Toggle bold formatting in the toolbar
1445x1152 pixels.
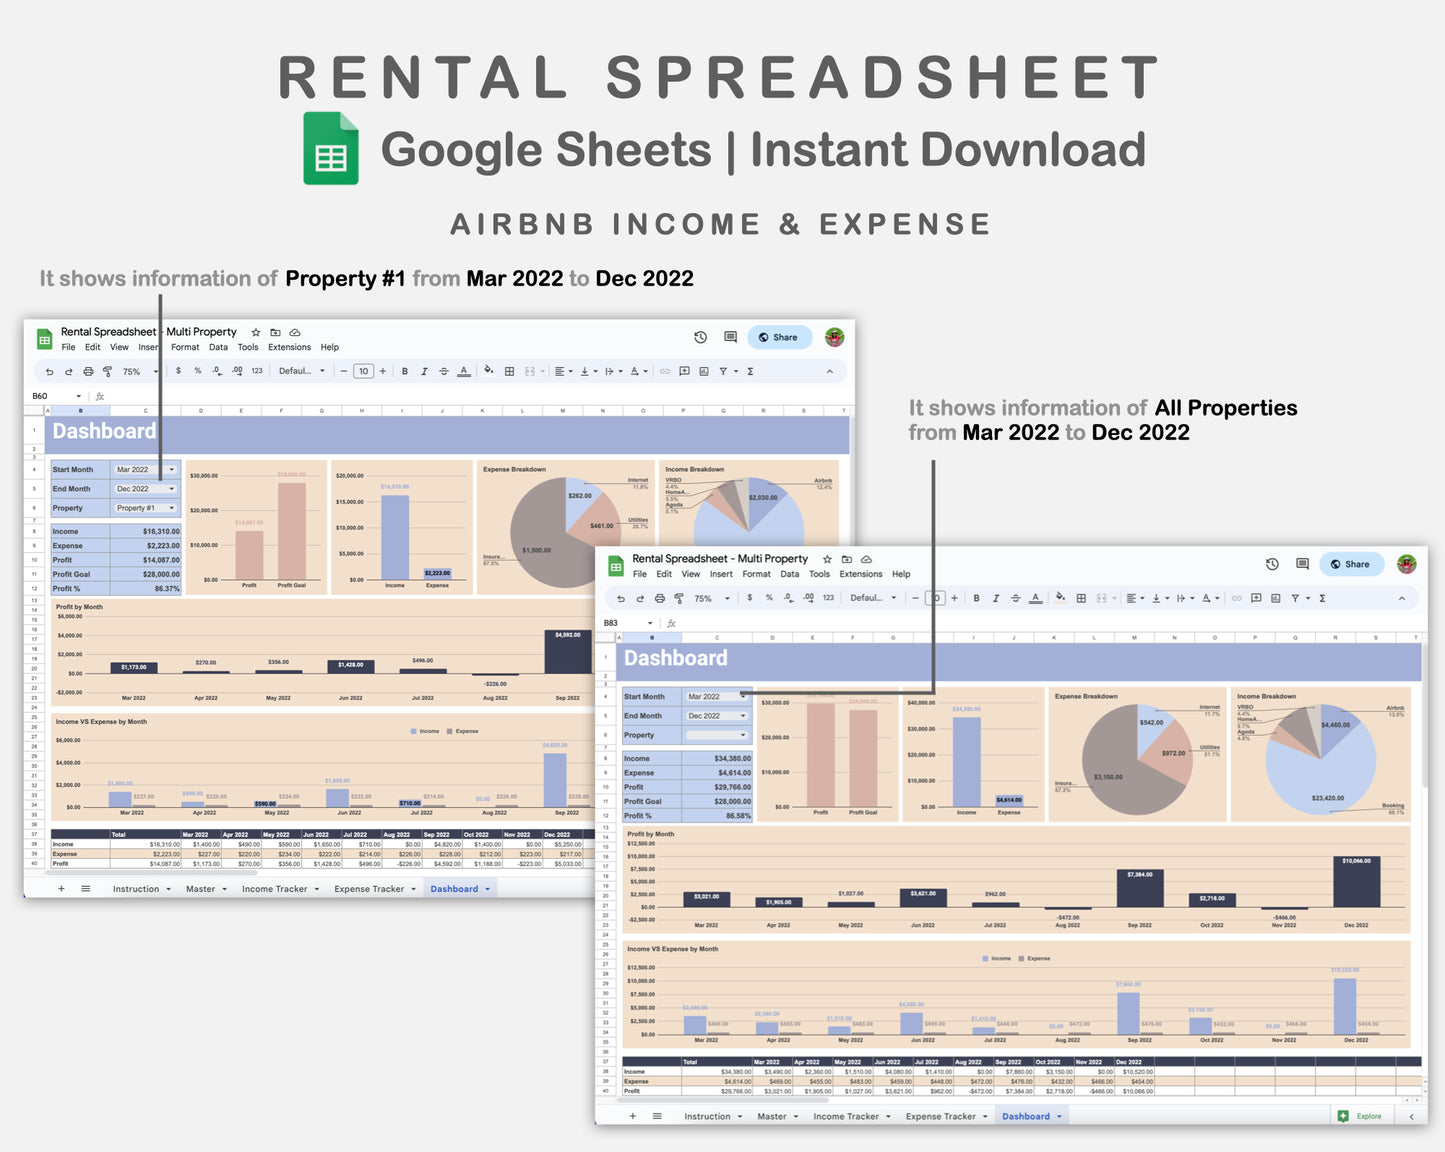coord(405,371)
